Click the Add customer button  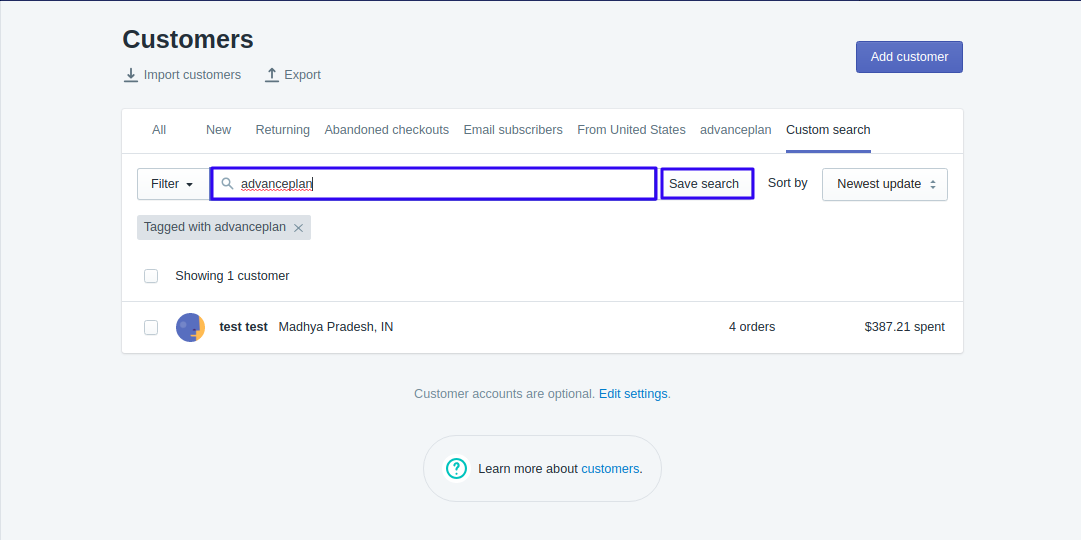[909, 57]
